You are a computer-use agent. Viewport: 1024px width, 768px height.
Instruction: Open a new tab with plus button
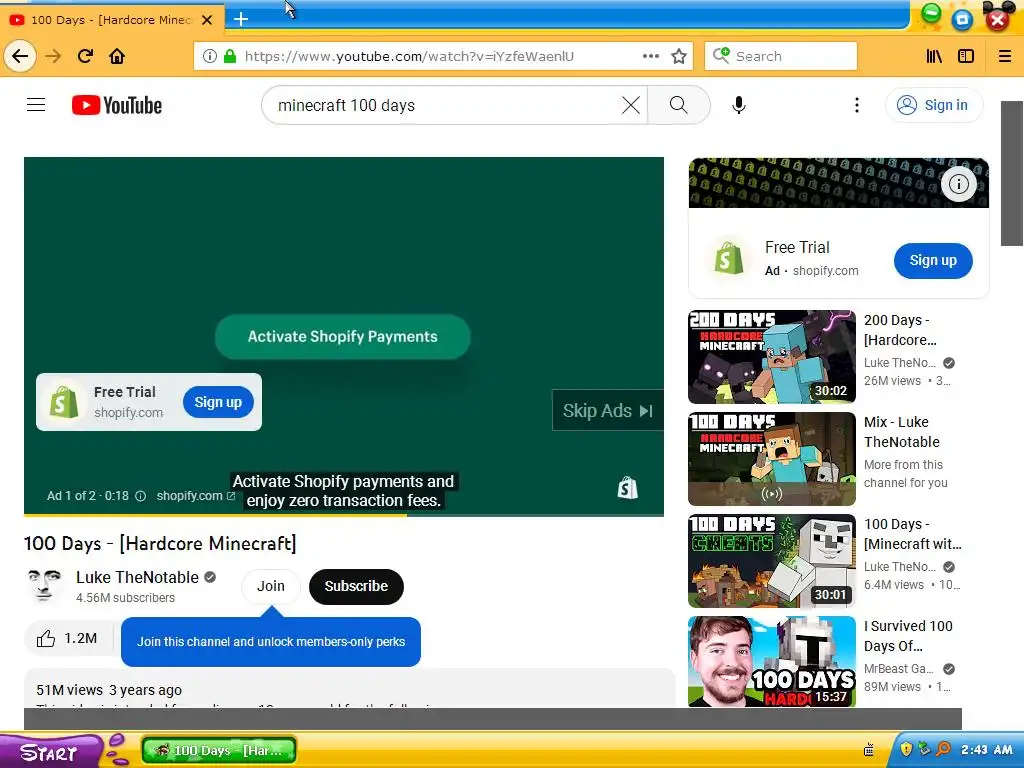(x=241, y=19)
